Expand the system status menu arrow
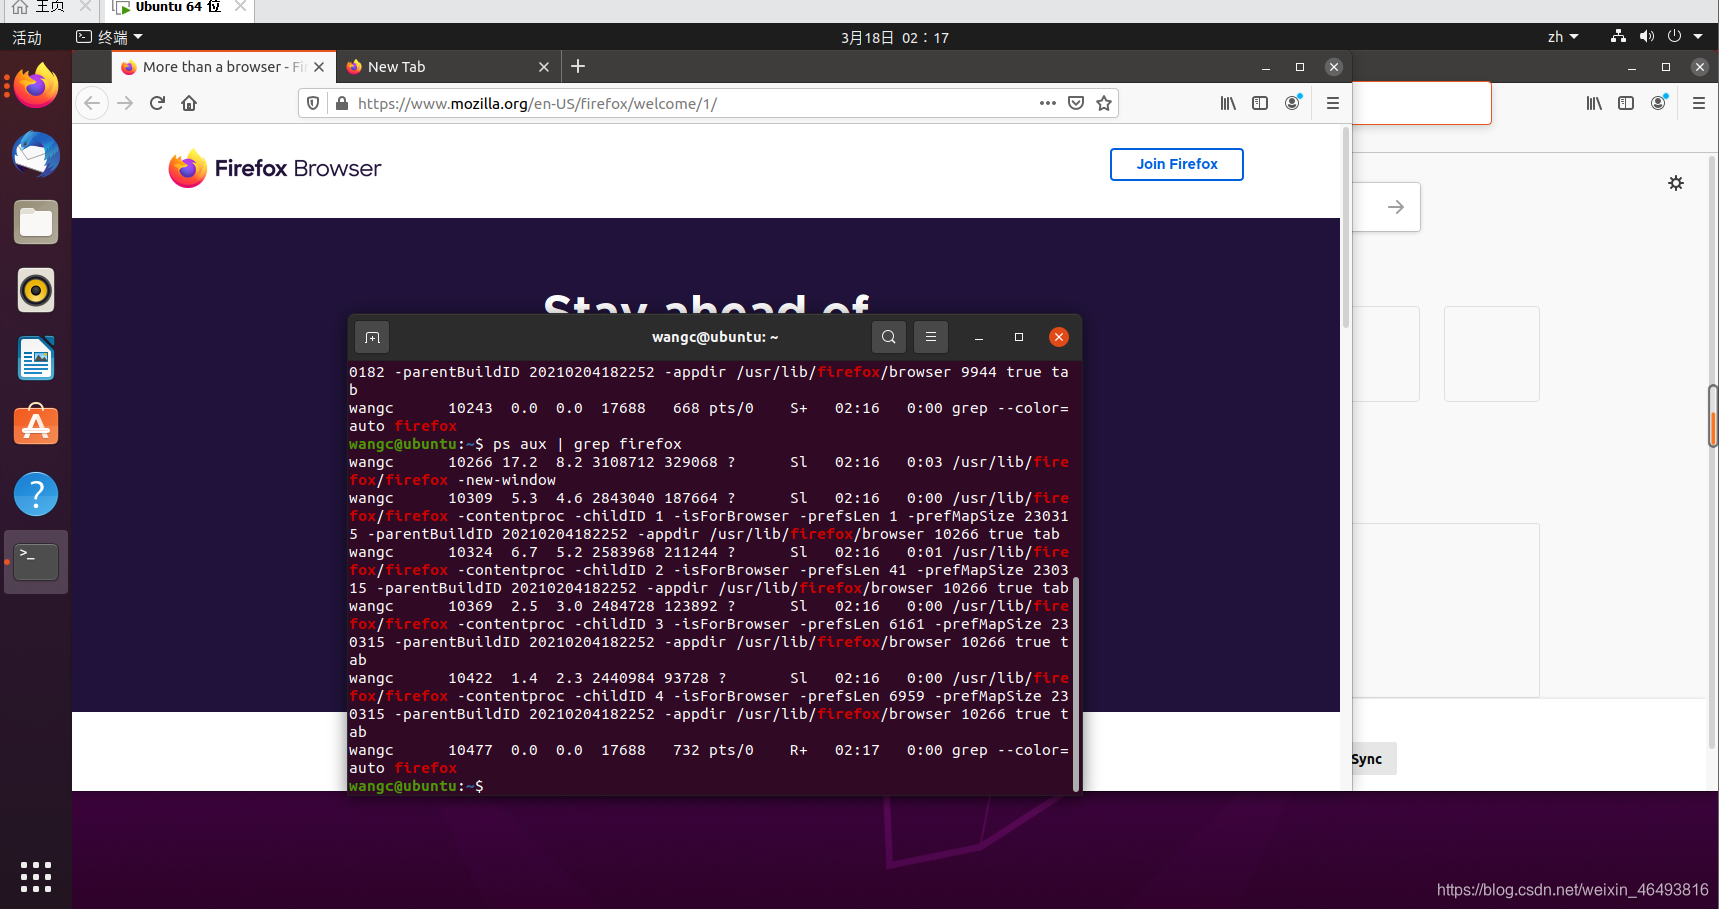The width and height of the screenshot is (1719, 909). 1698,37
